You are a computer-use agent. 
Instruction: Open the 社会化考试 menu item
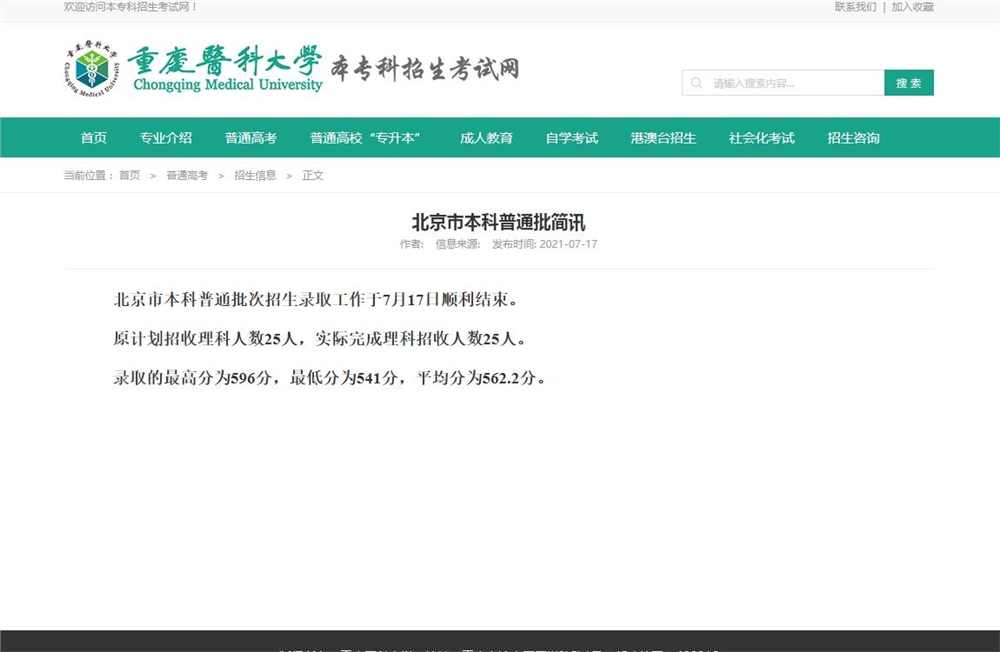point(761,138)
